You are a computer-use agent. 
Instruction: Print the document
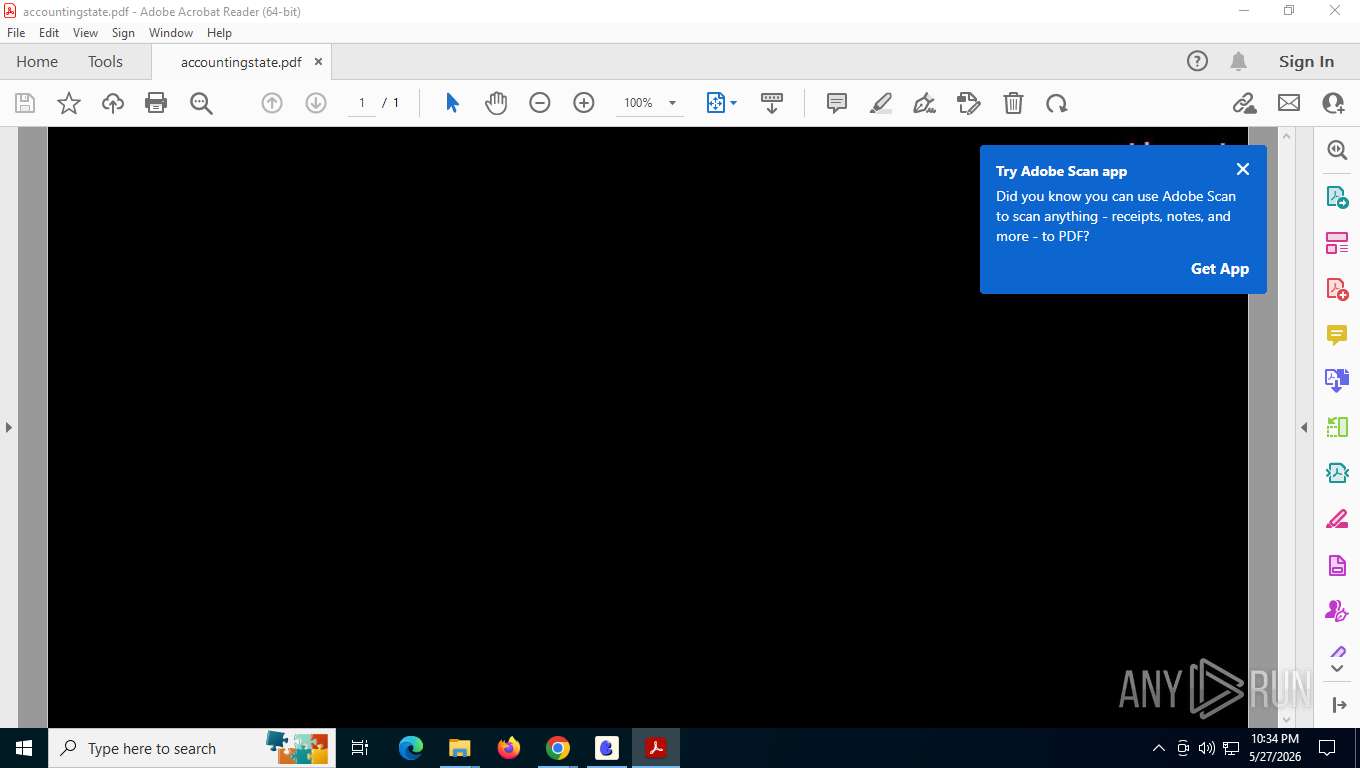coord(156,103)
